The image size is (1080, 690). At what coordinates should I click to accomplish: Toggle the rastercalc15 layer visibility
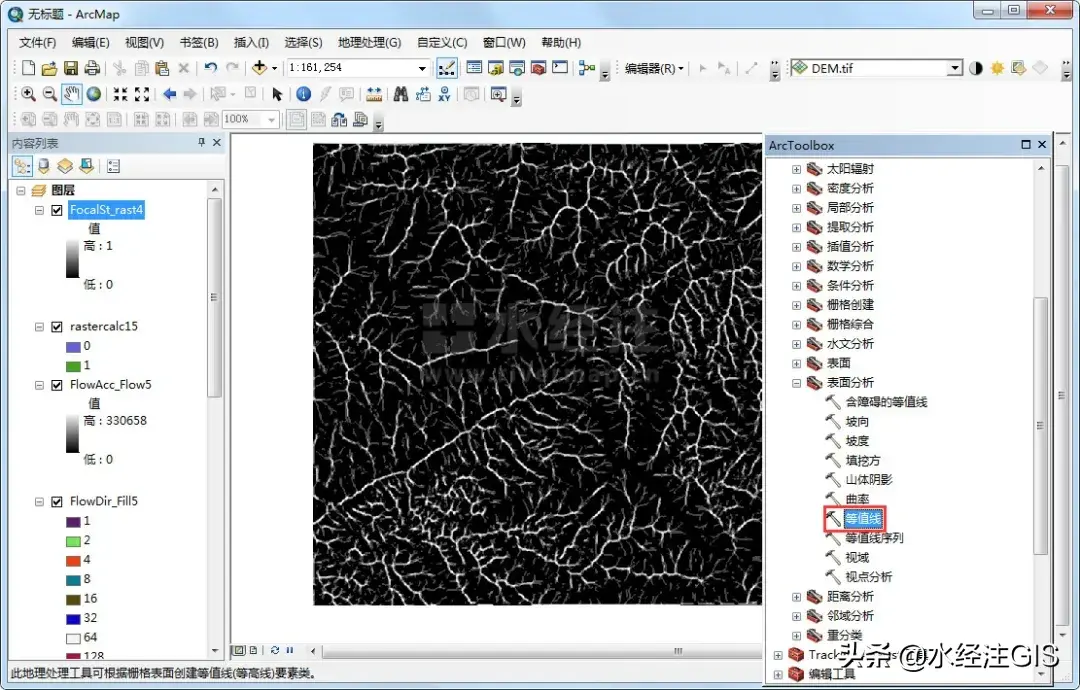click(56, 327)
